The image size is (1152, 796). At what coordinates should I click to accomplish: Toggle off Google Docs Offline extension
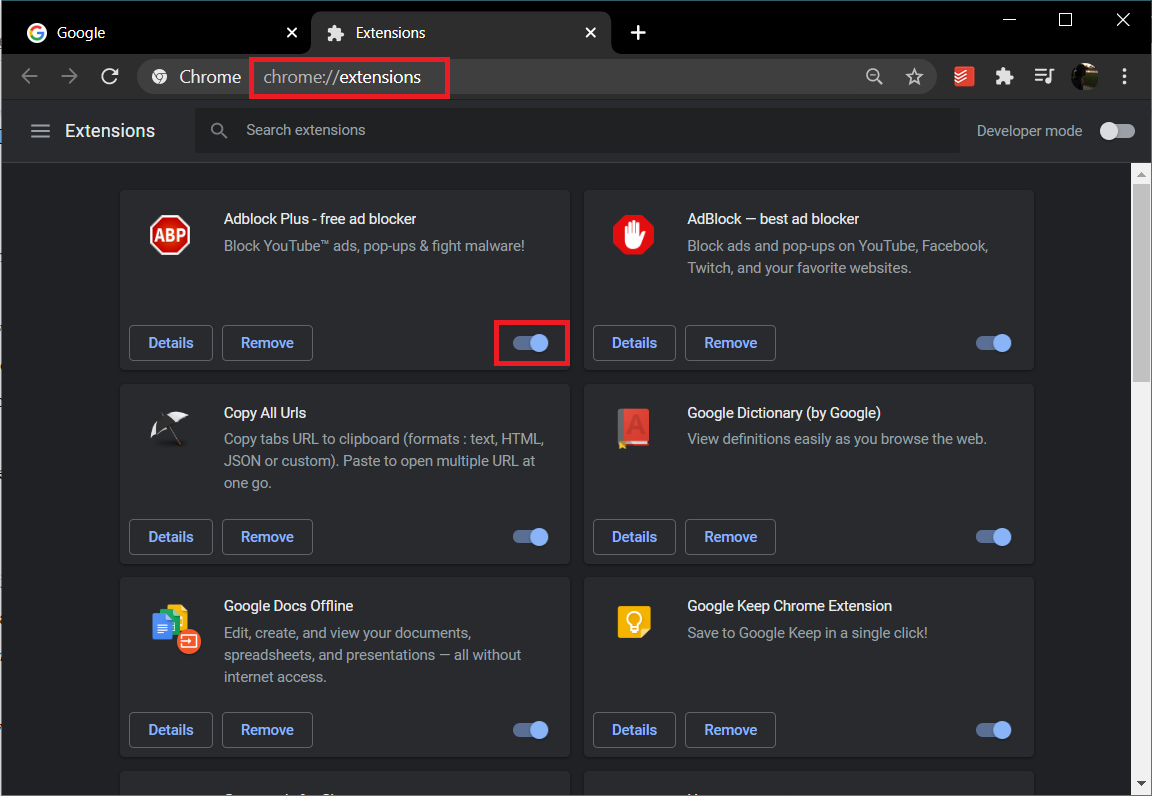coord(531,730)
